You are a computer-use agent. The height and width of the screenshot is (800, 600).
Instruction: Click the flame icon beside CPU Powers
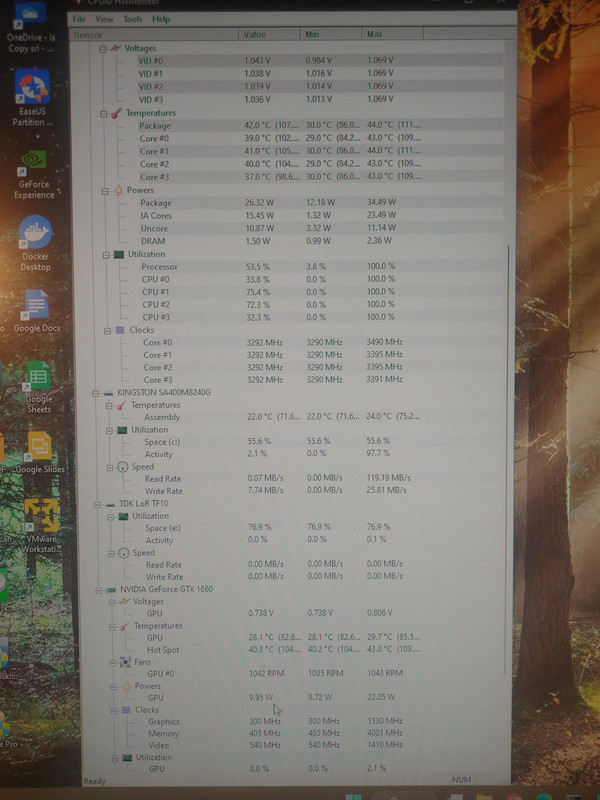tap(118, 190)
